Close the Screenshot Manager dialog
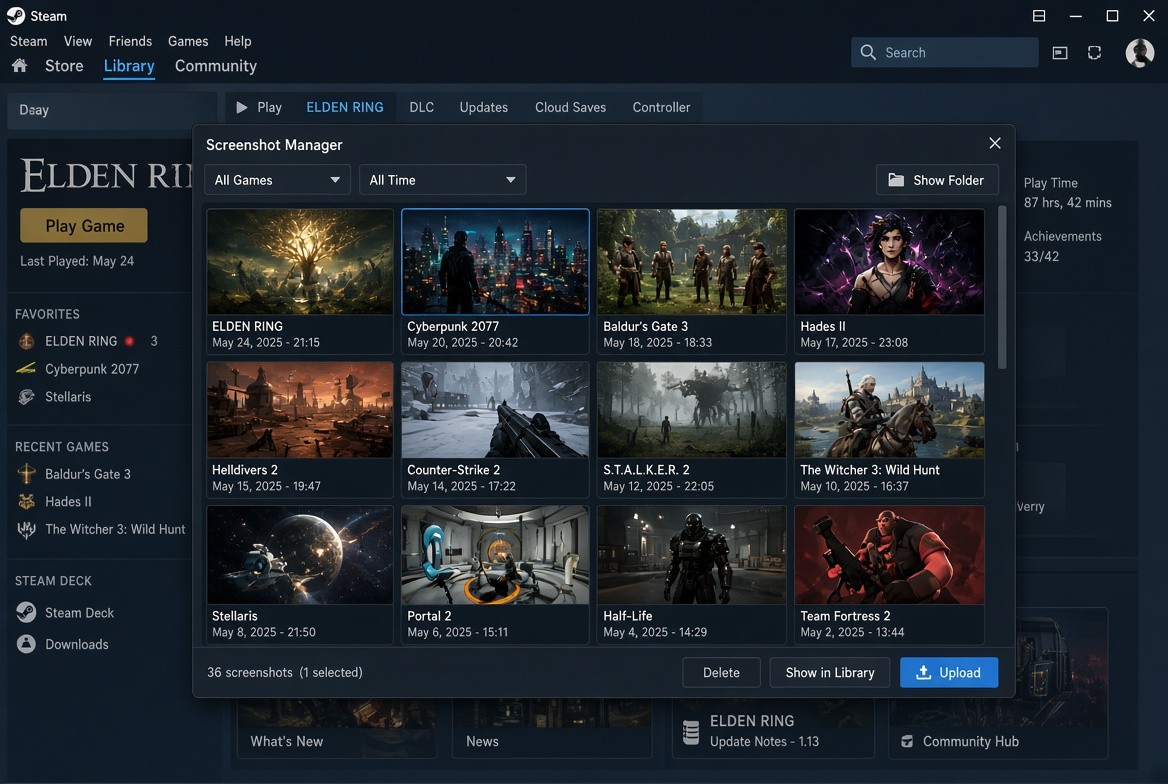 994,143
